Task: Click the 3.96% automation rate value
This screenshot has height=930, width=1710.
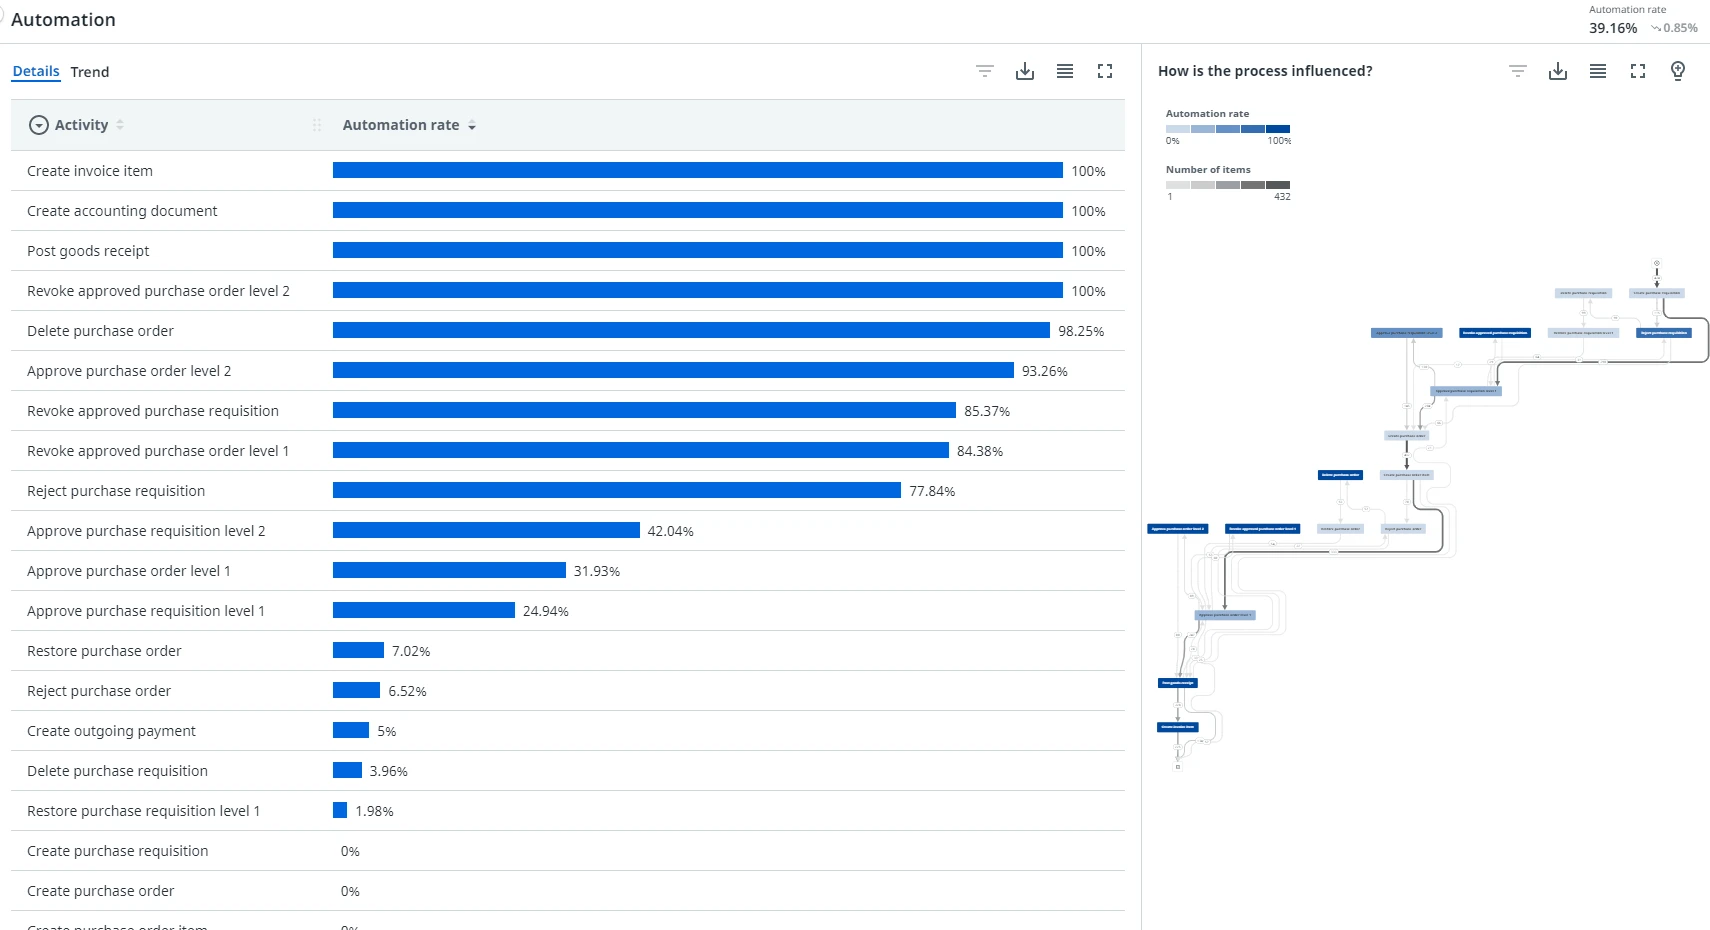Action: pyautogui.click(x=389, y=771)
